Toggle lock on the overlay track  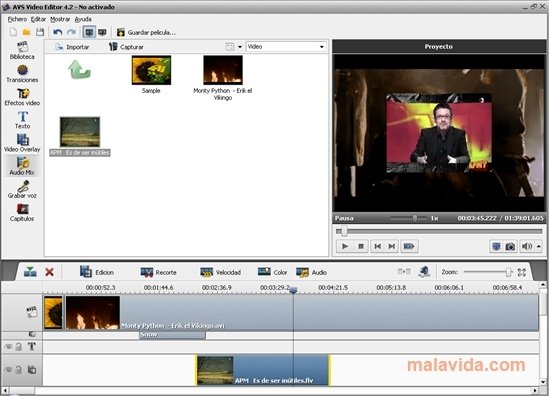pos(19,370)
